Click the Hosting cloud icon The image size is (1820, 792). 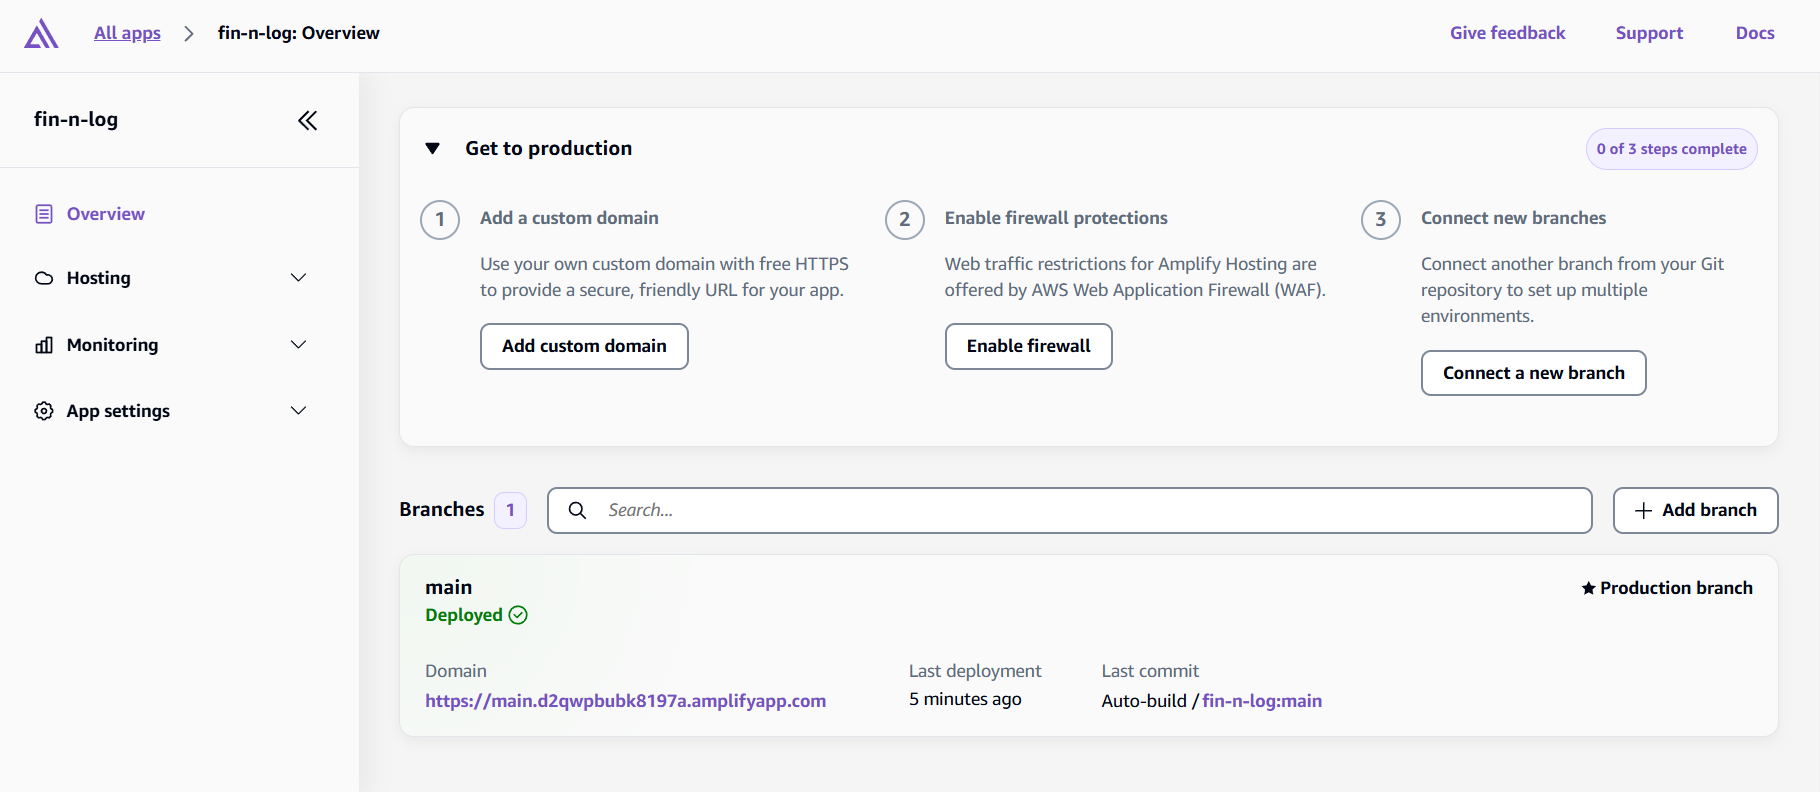click(x=44, y=278)
